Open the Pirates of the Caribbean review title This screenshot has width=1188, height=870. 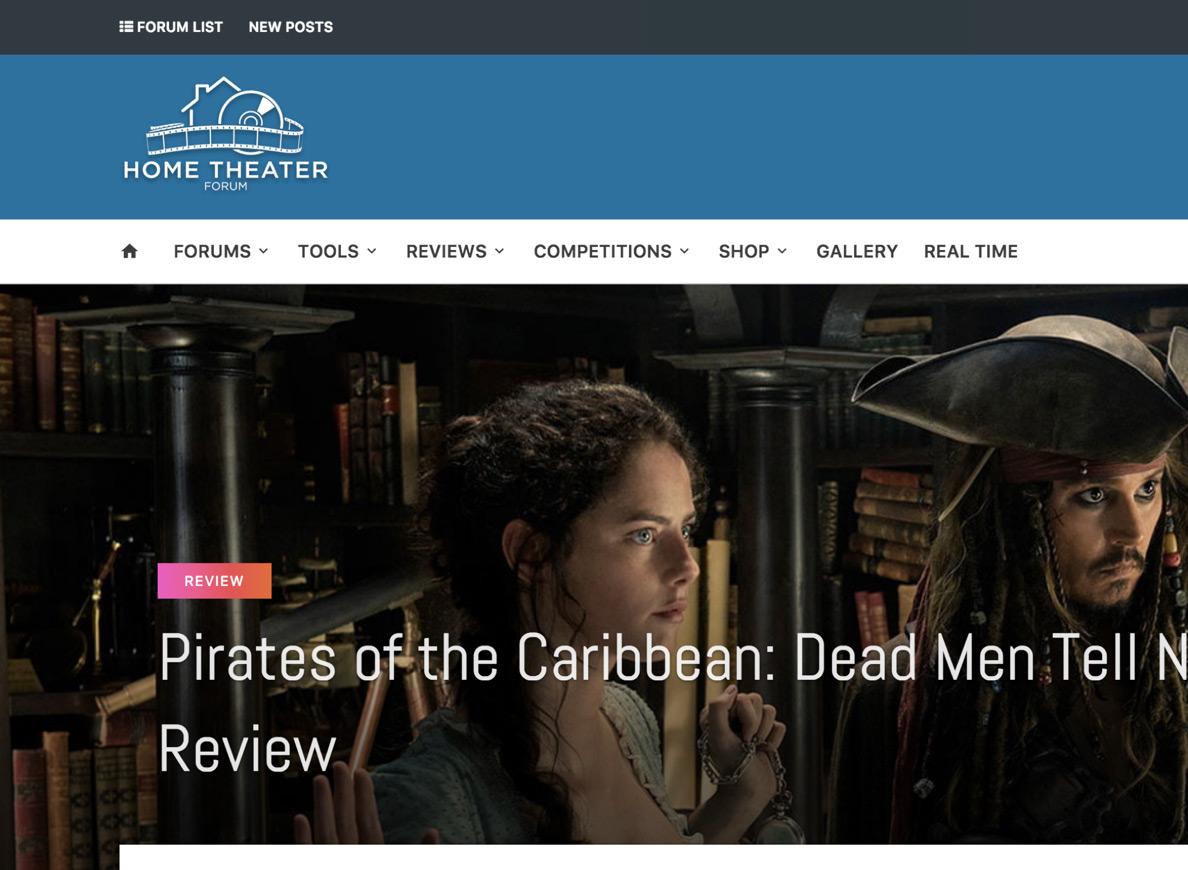tap(673, 703)
